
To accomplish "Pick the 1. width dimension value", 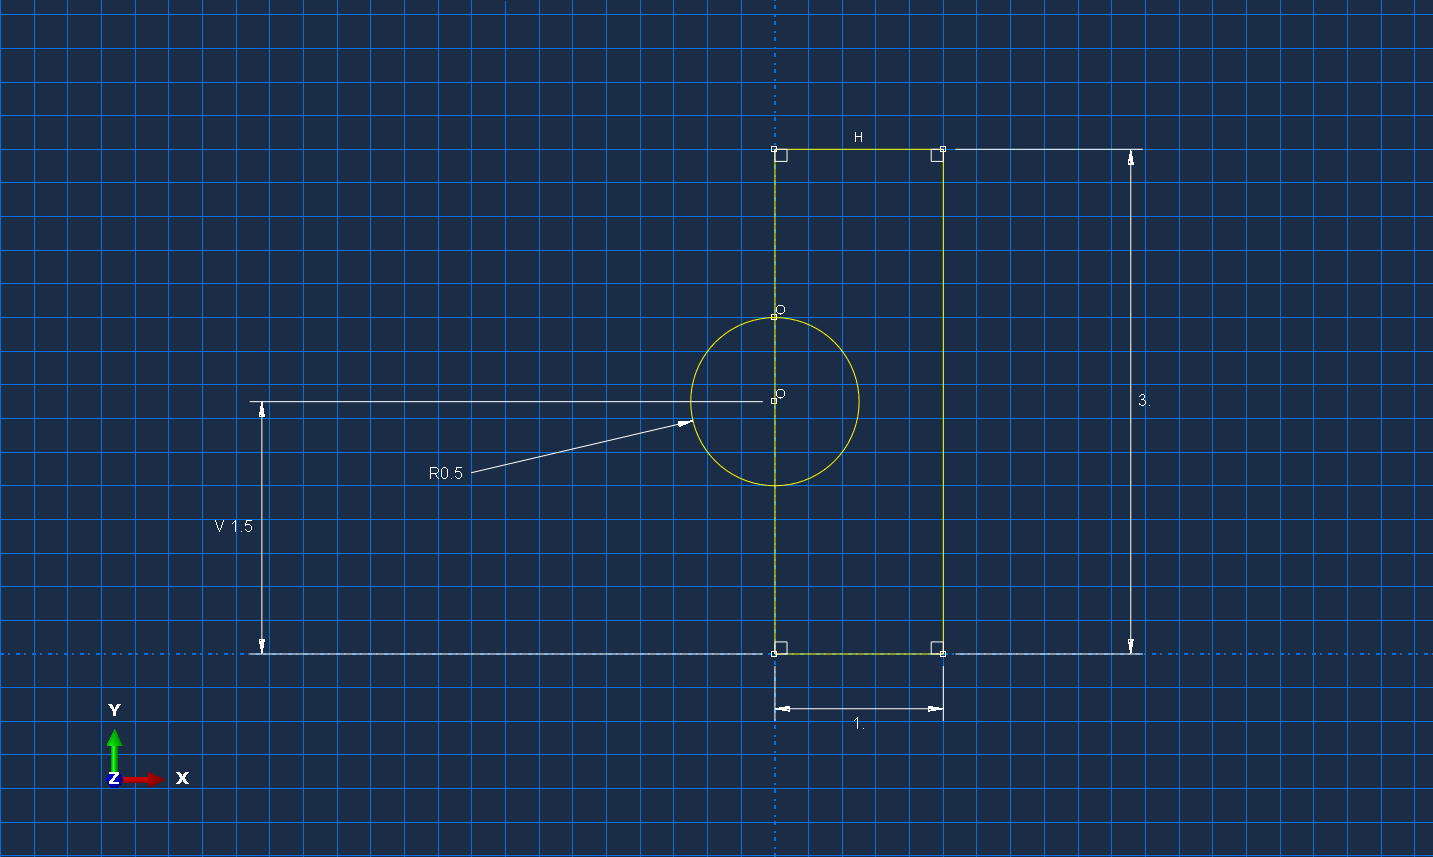I will click(859, 724).
